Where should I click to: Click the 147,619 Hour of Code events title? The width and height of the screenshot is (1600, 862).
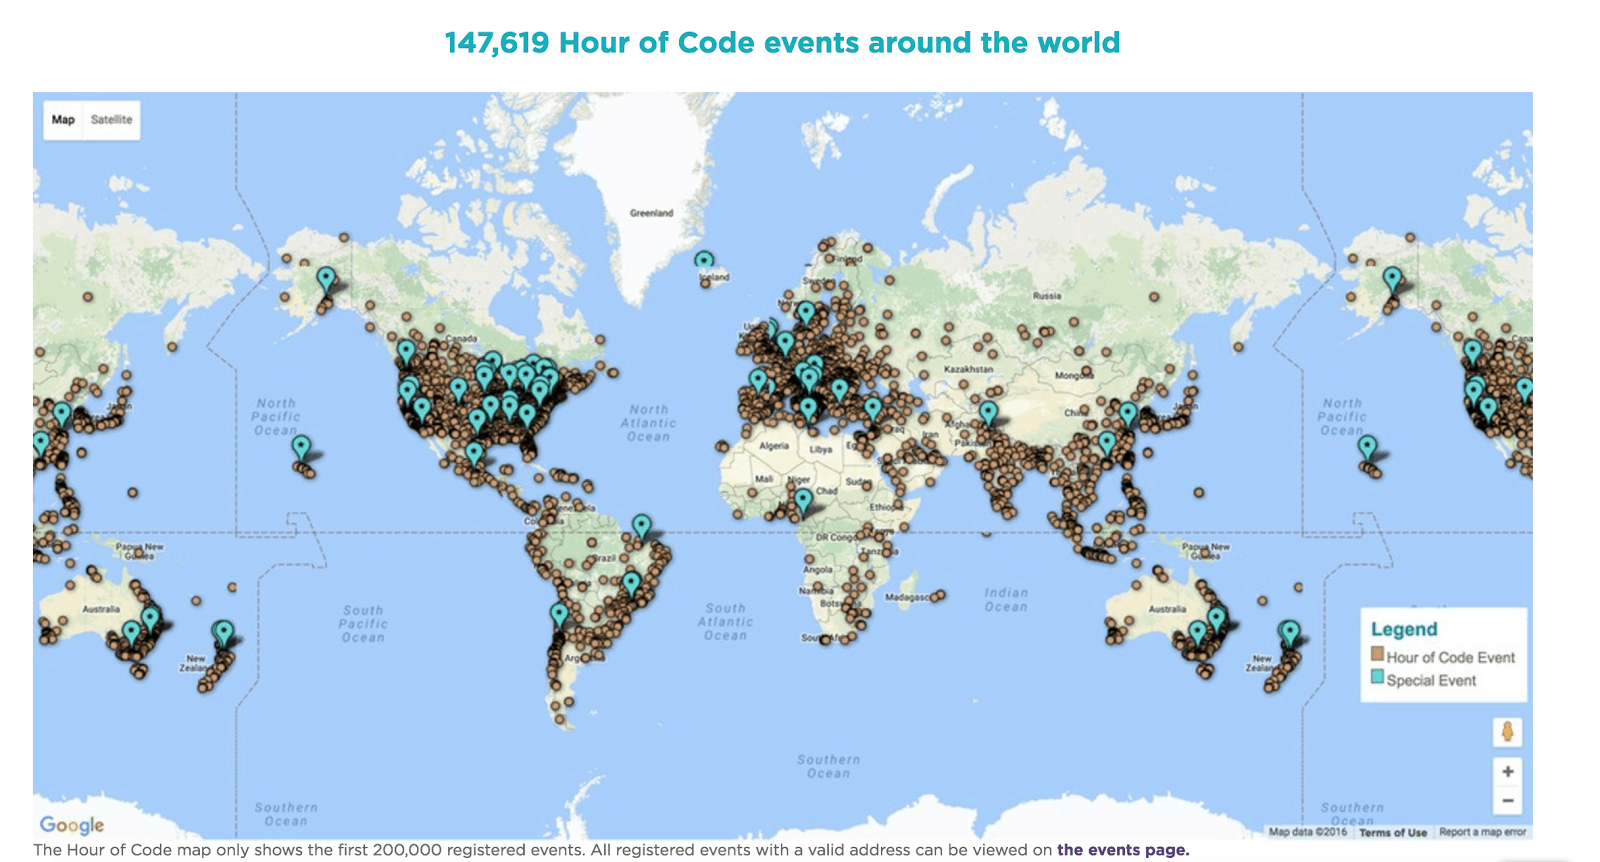[x=782, y=43]
